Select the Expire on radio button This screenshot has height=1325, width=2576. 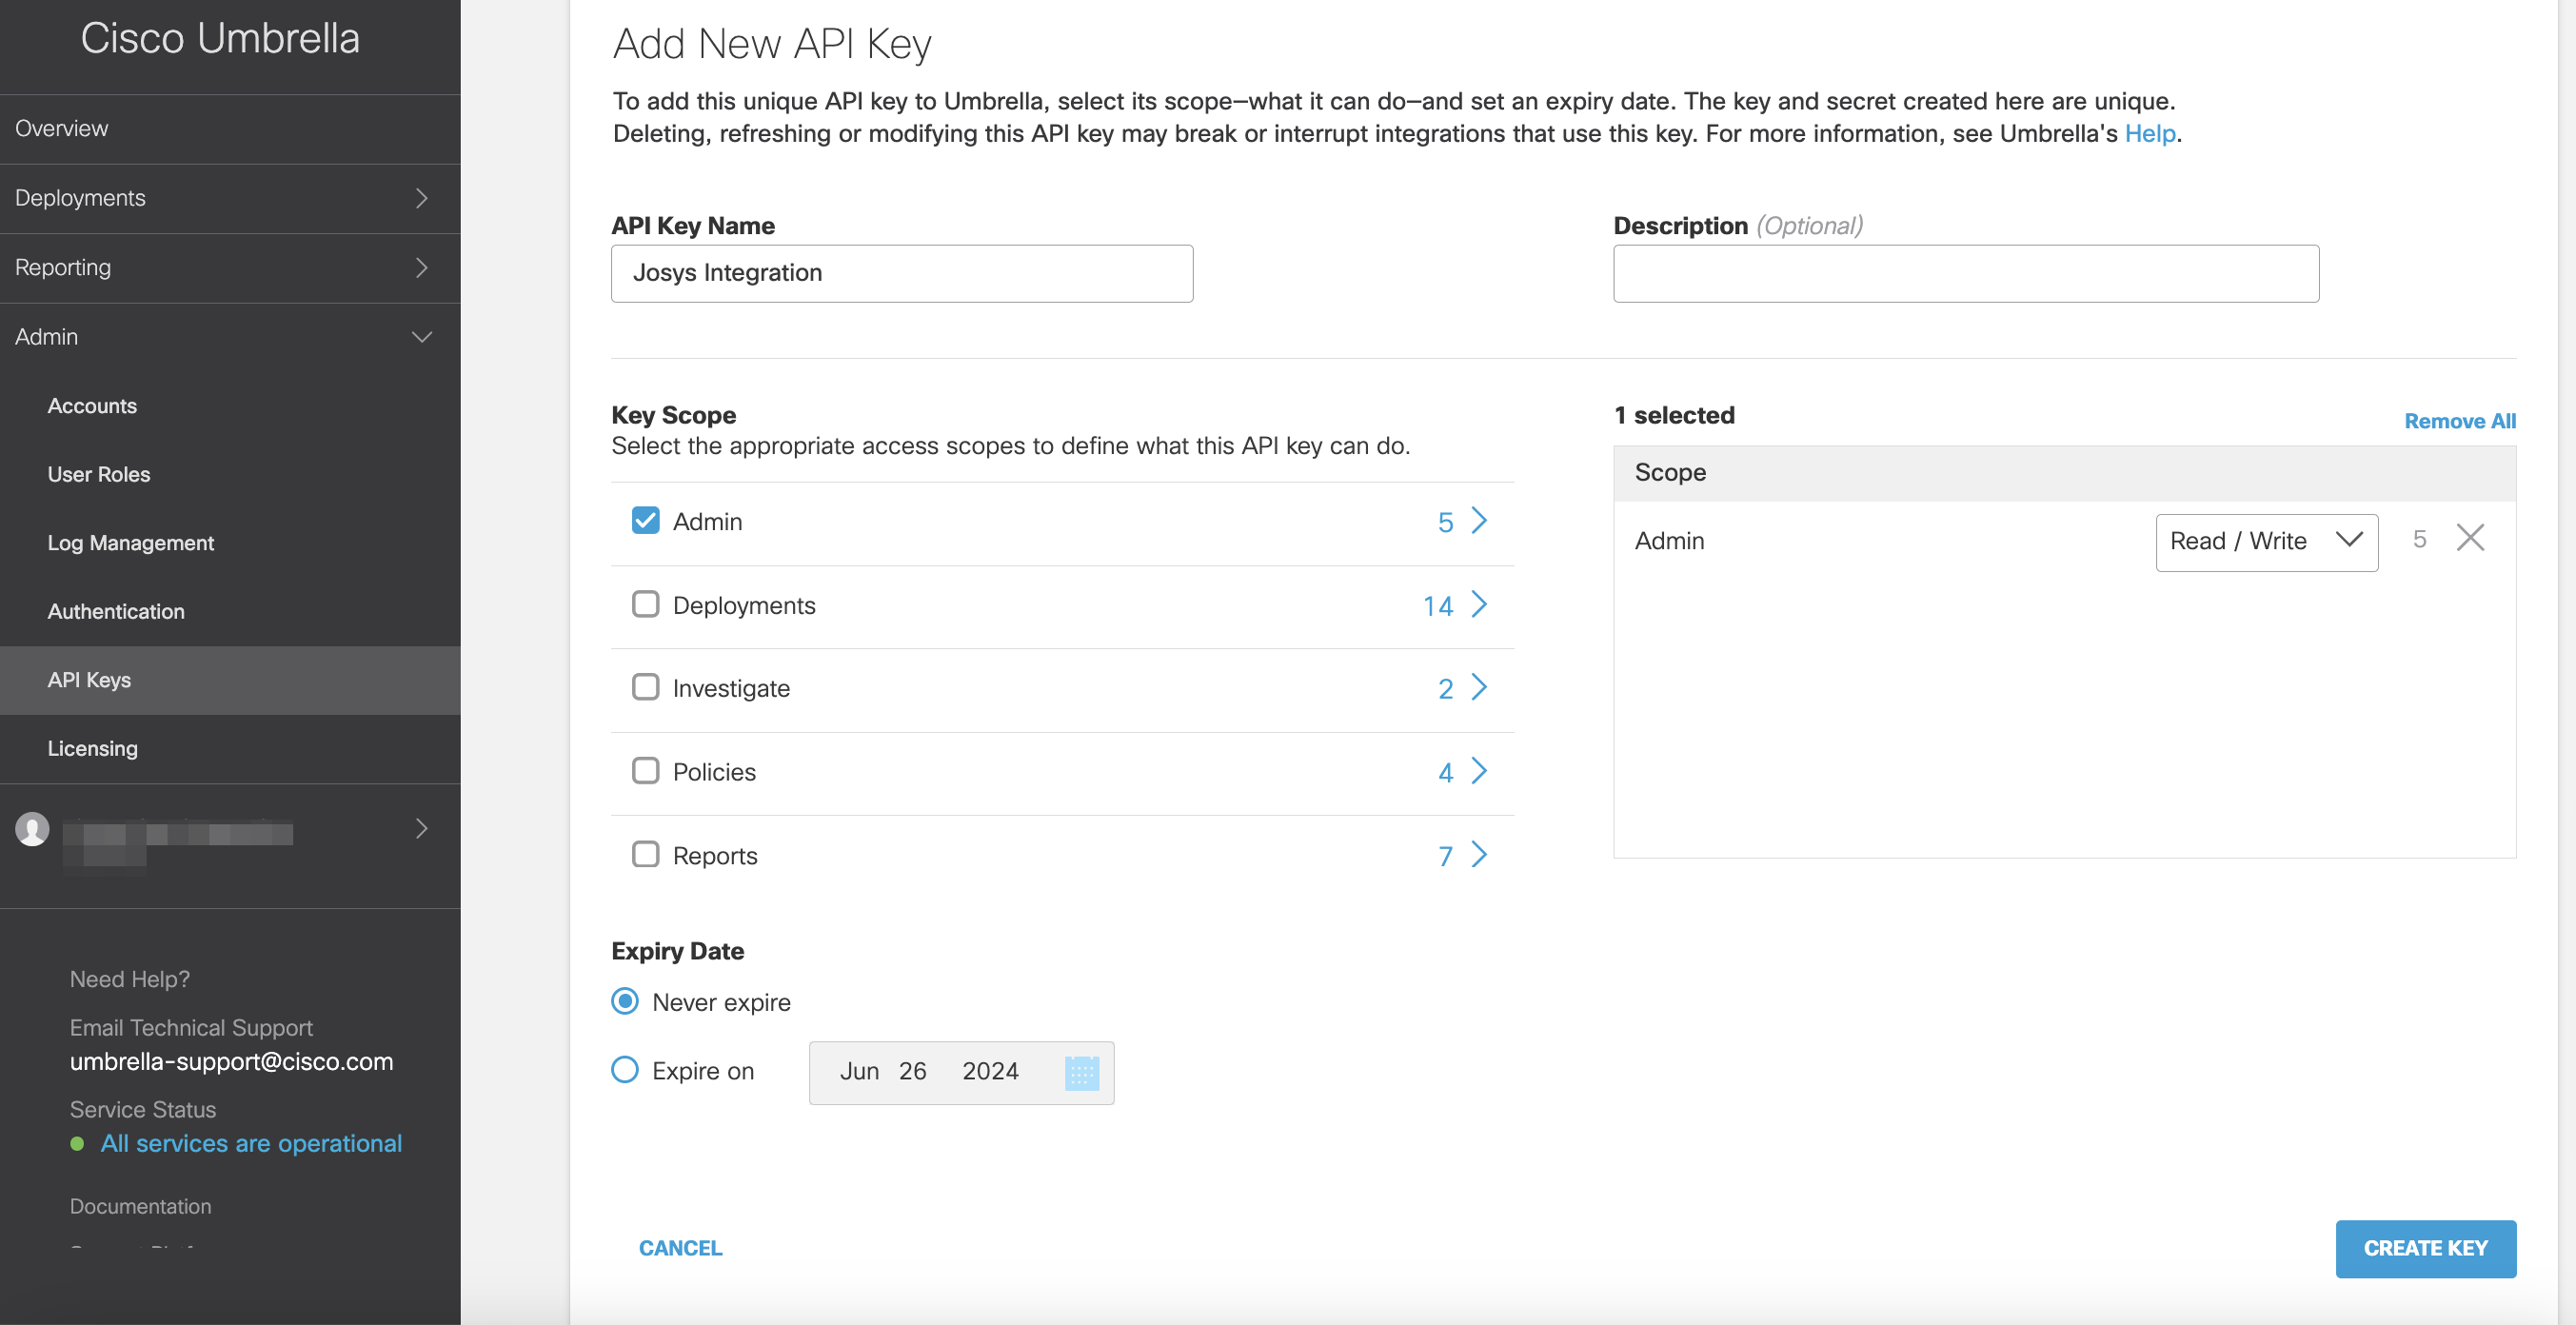(x=625, y=1070)
